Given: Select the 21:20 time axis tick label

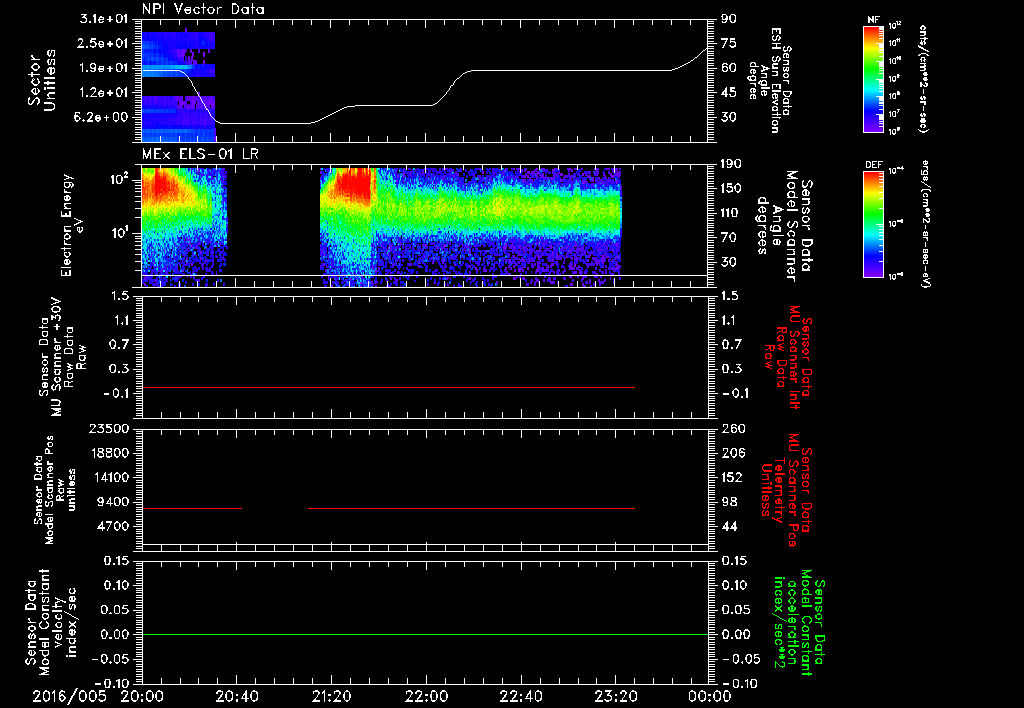Looking at the screenshot, I should coord(332,696).
